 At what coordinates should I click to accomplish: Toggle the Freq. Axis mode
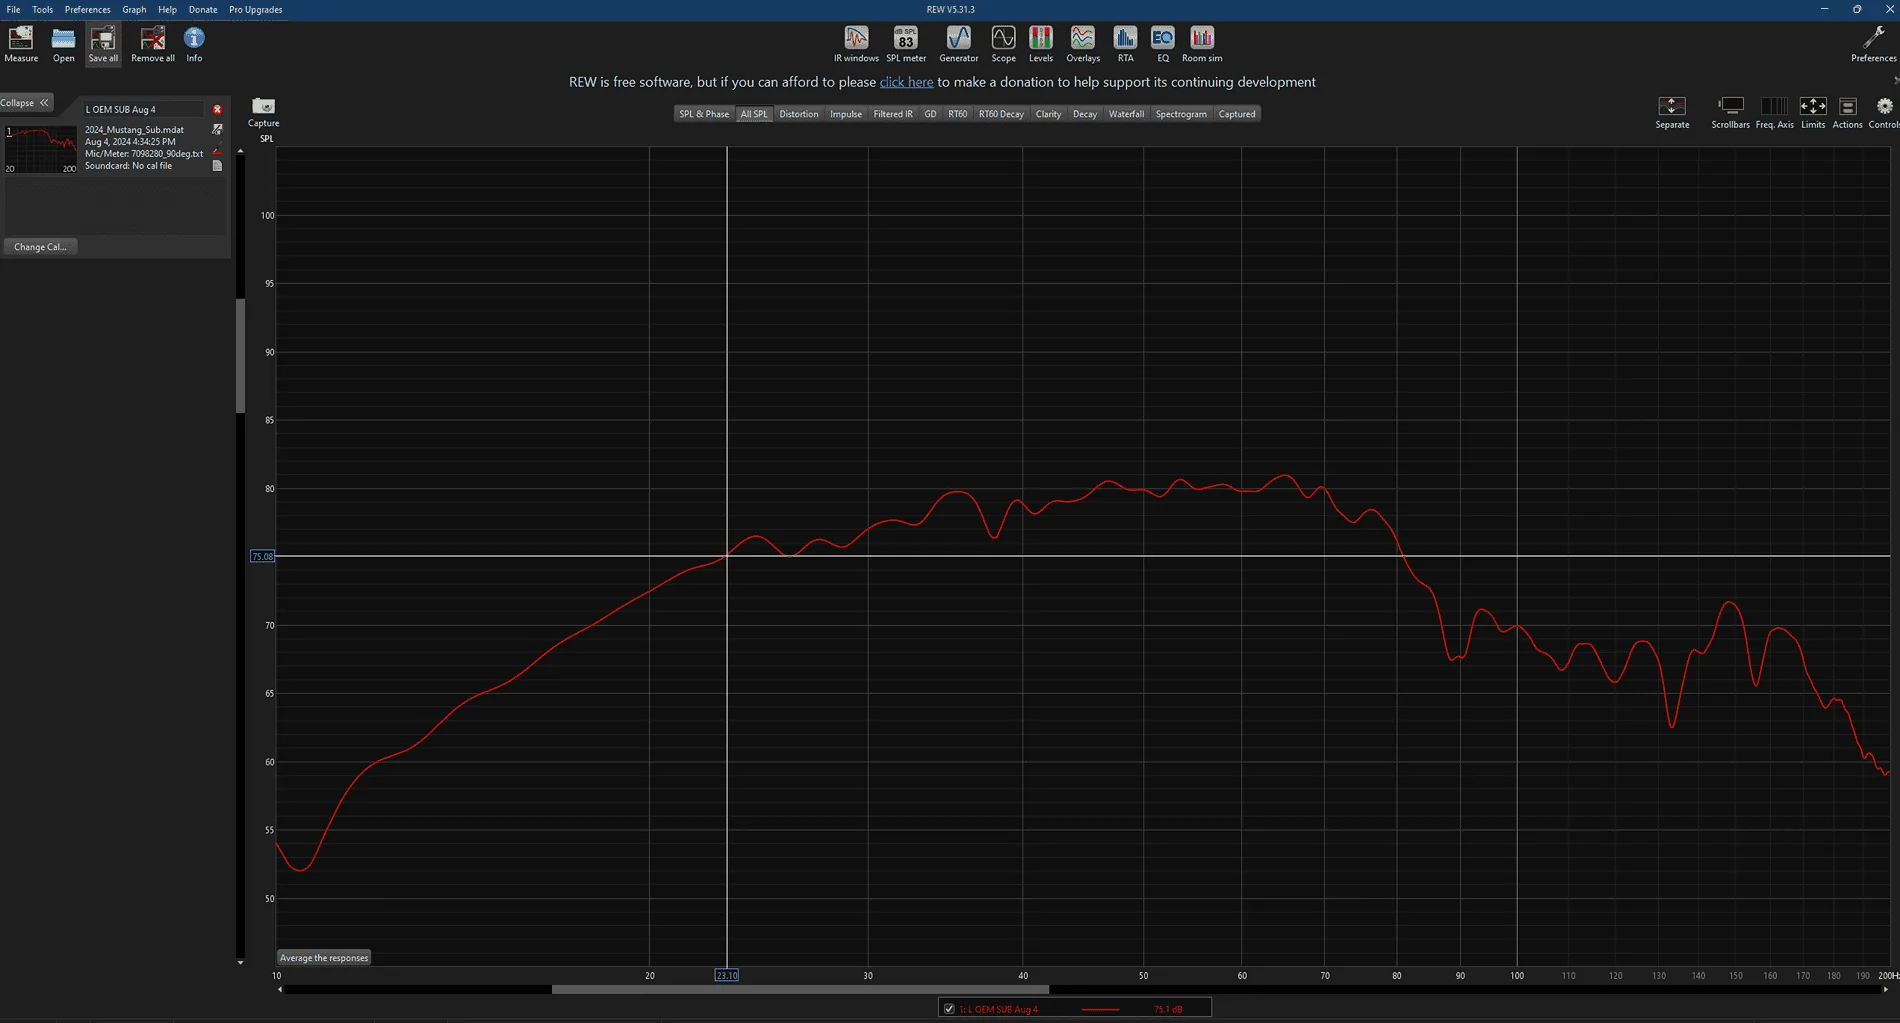(x=1774, y=112)
